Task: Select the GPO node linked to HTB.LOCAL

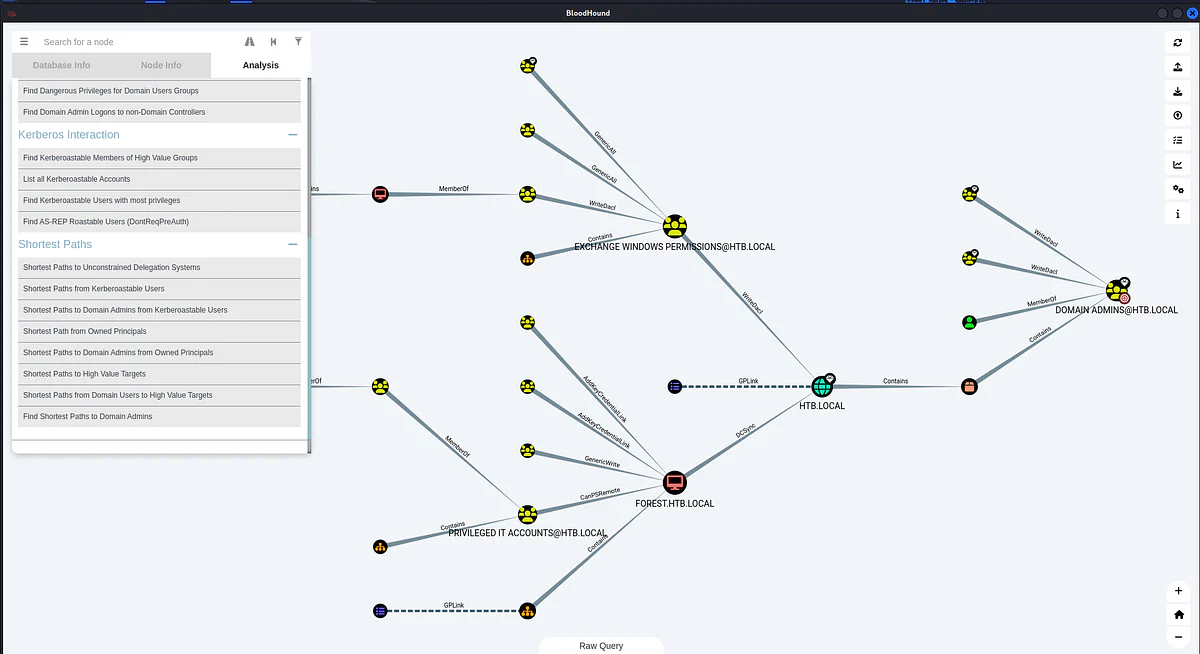Action: click(675, 386)
